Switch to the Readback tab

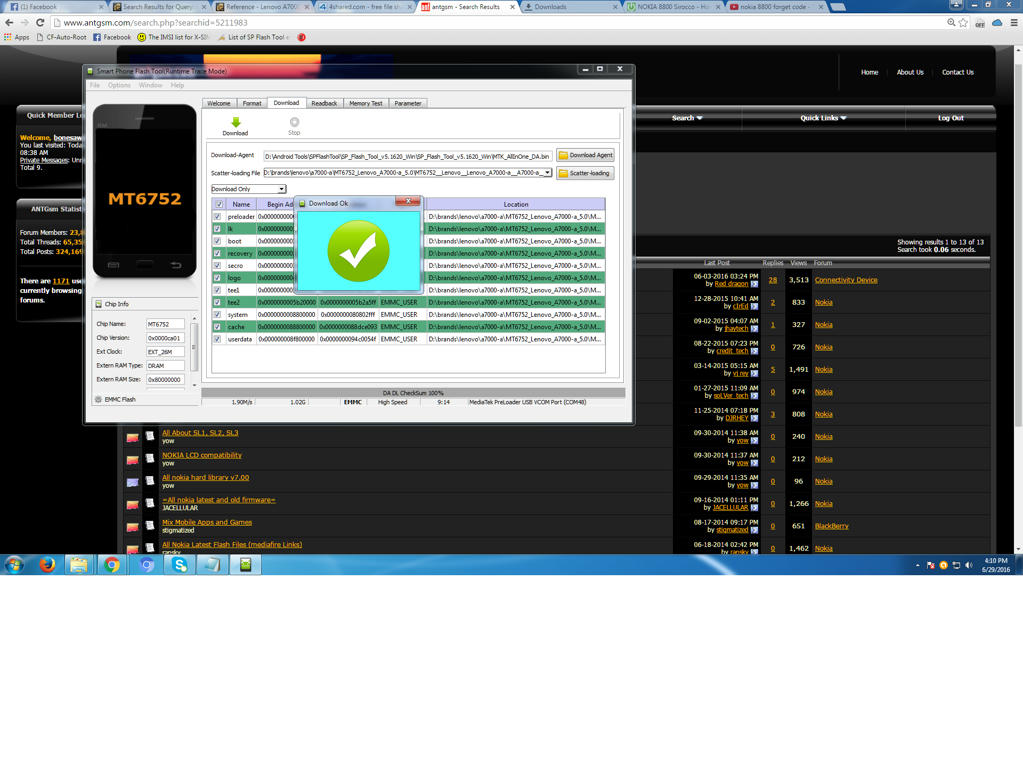[x=324, y=103]
